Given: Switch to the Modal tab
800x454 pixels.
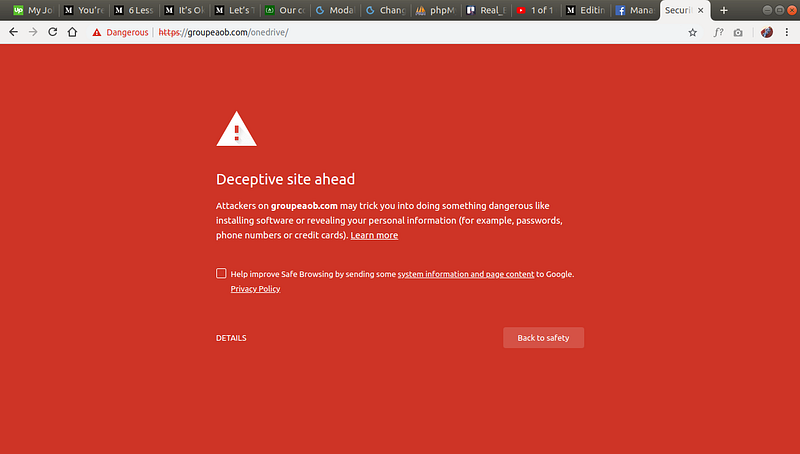Looking at the screenshot, I should point(335,10).
